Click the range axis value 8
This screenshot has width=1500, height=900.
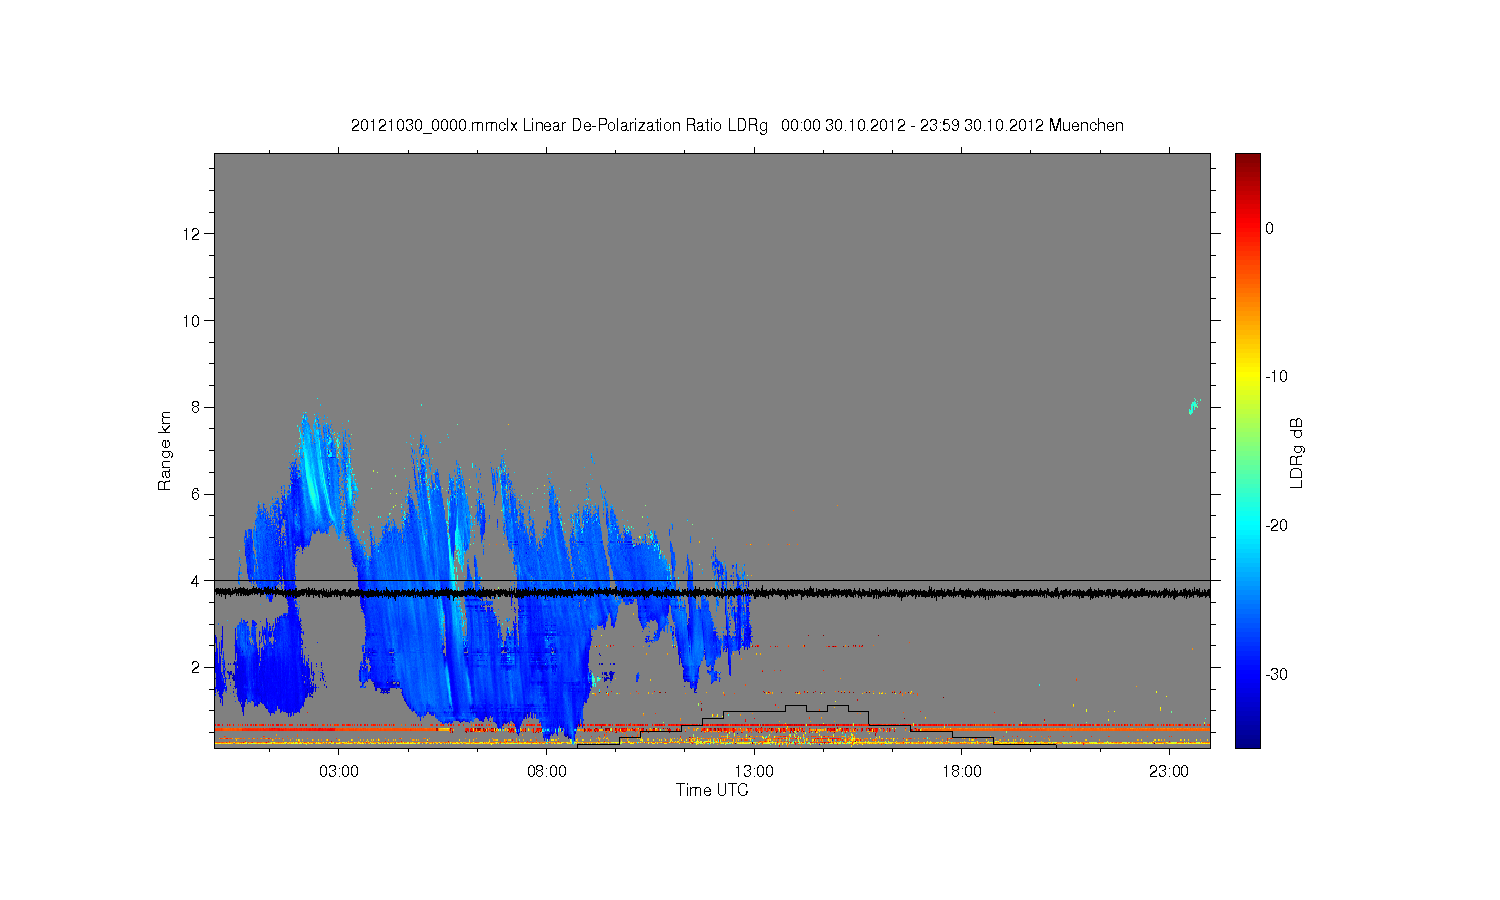tap(197, 407)
